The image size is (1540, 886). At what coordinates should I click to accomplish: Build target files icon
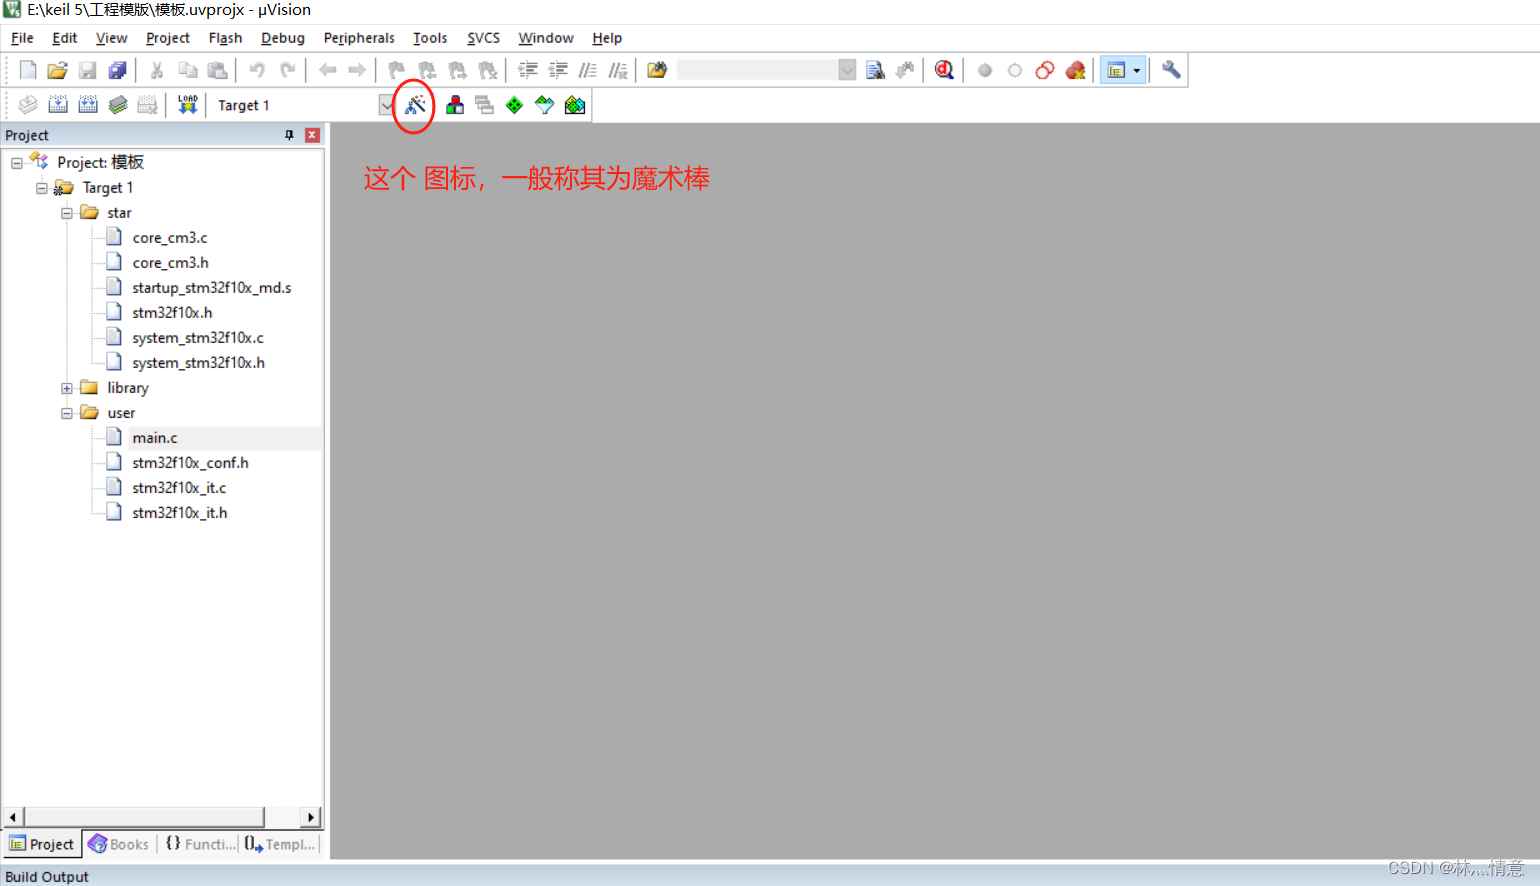pos(58,105)
